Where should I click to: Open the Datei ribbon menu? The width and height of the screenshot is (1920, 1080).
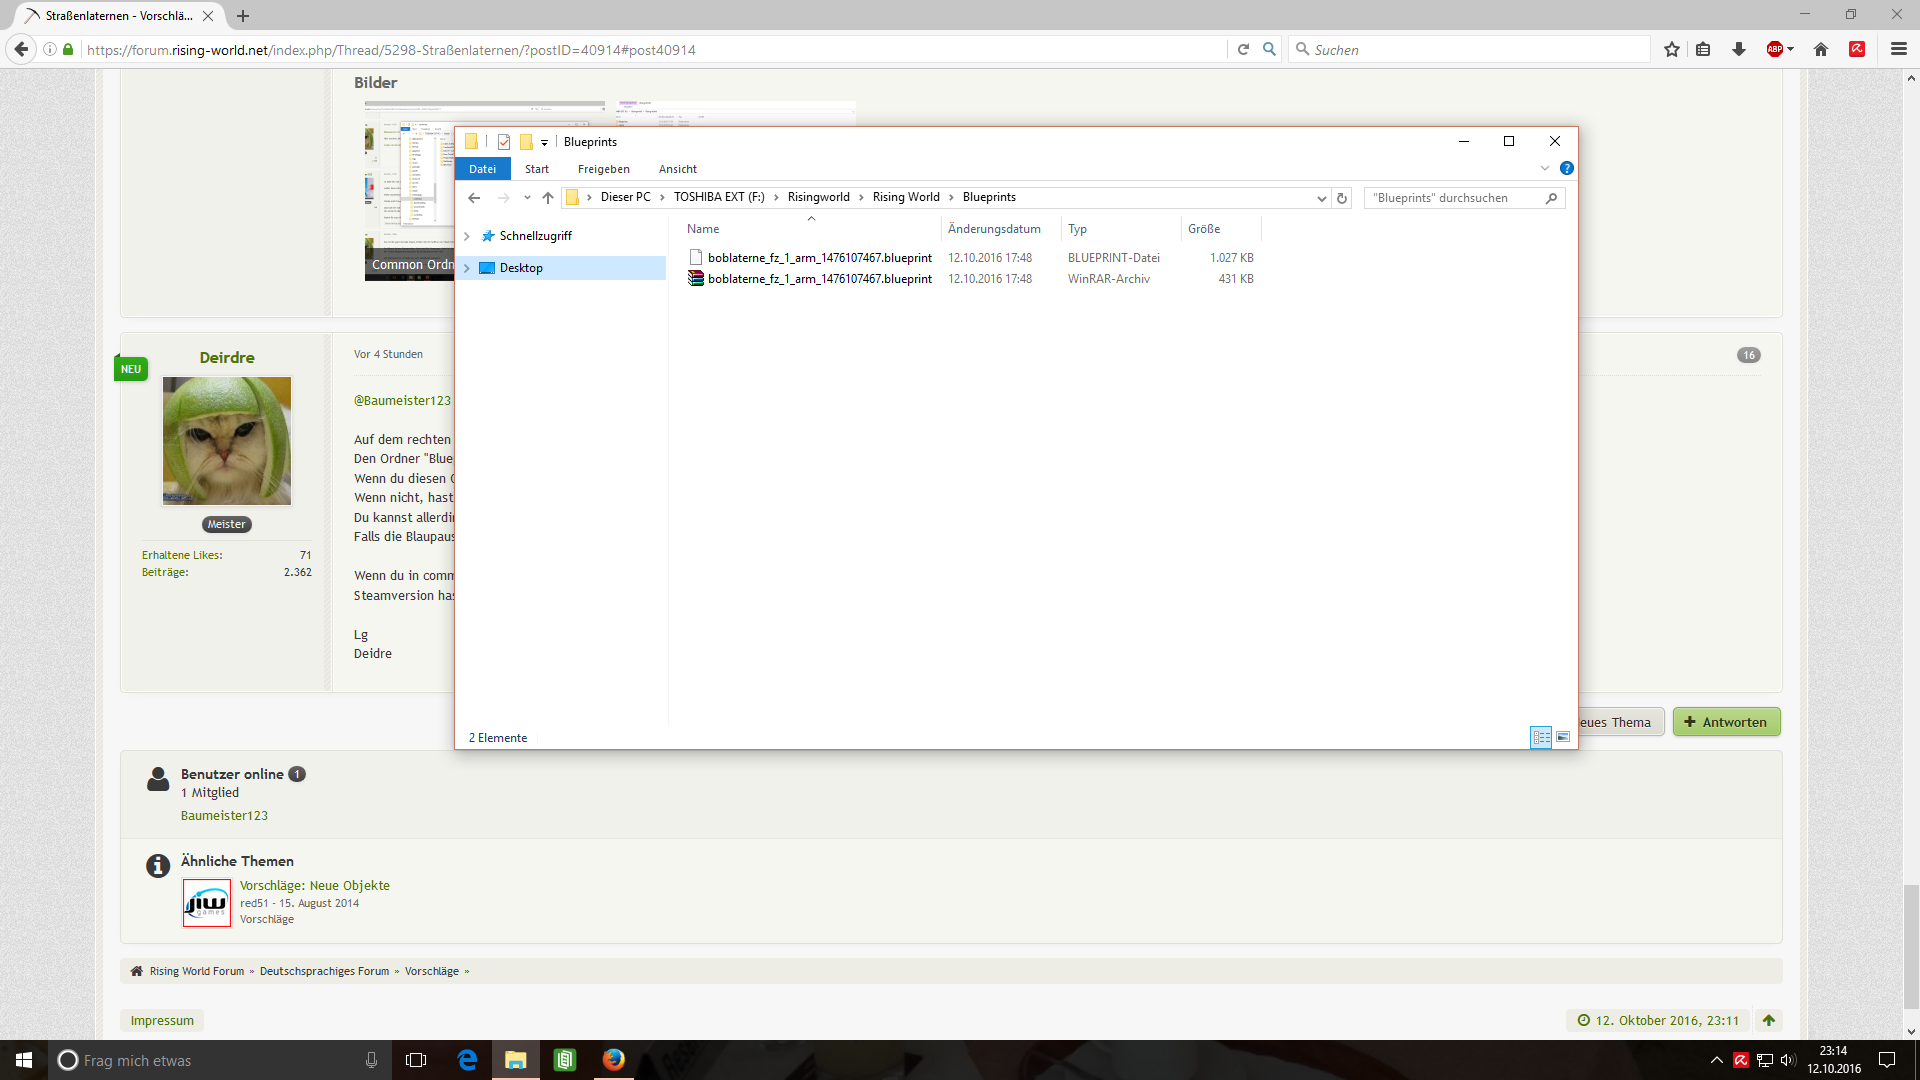tap(482, 169)
